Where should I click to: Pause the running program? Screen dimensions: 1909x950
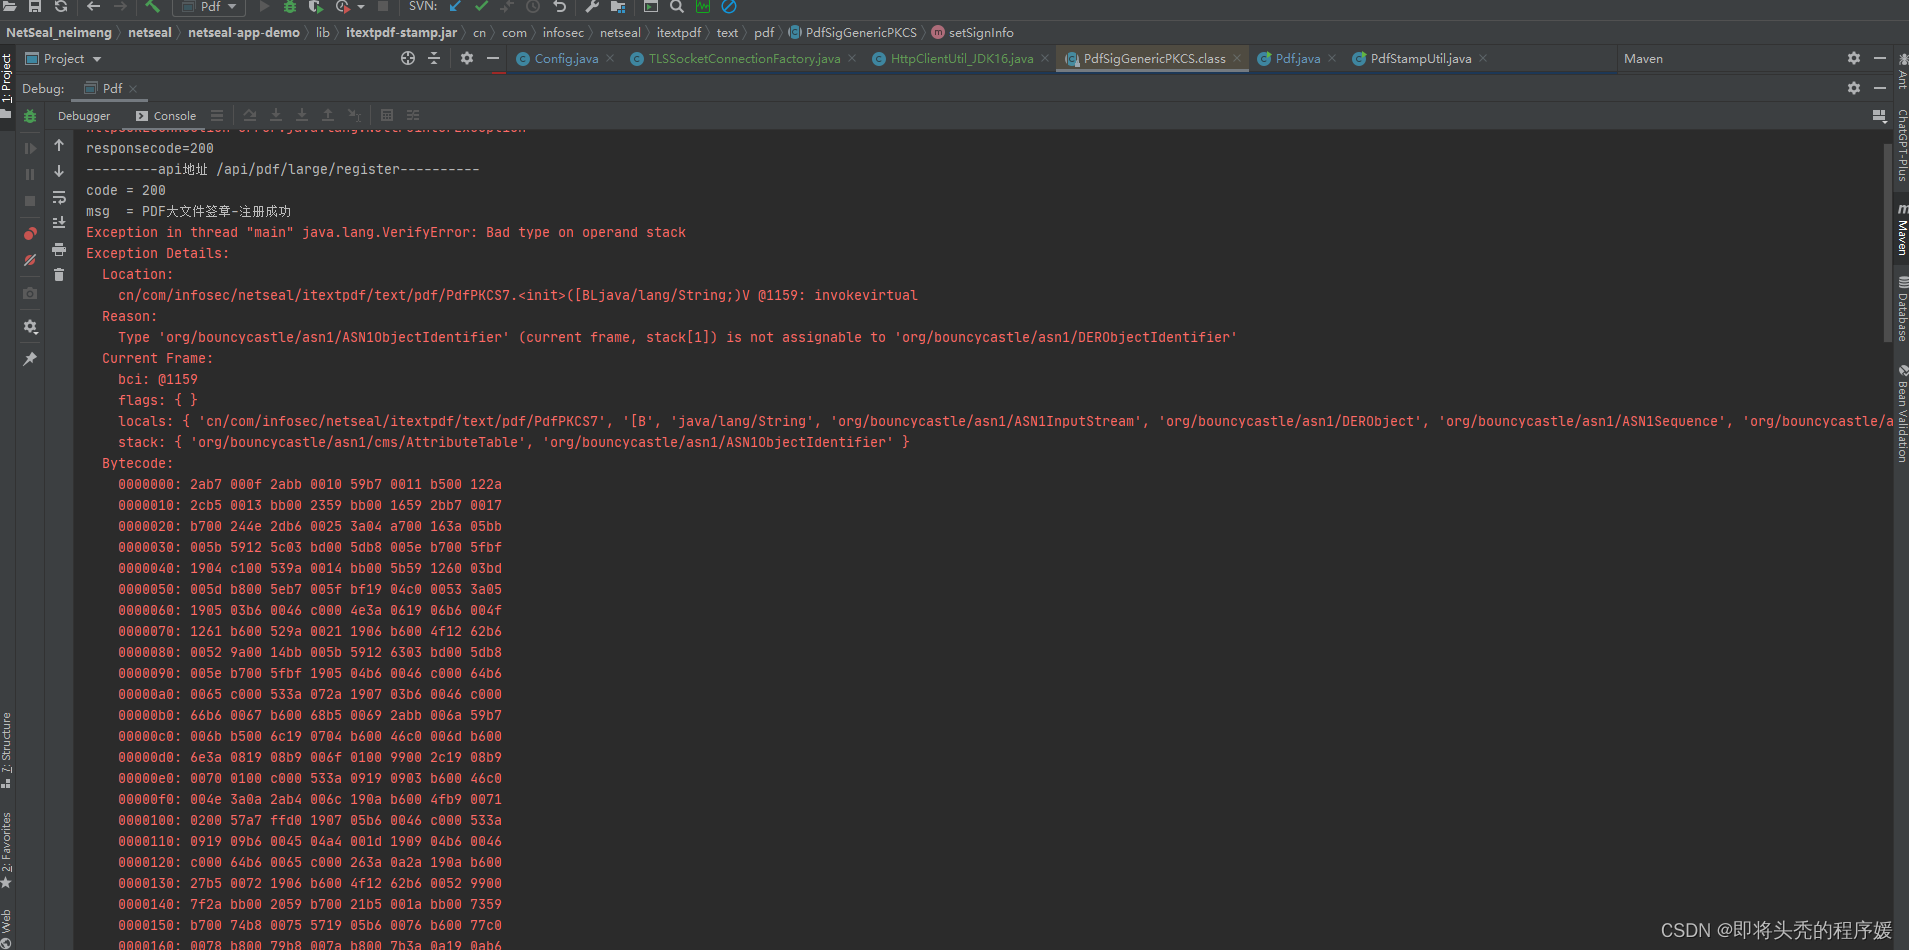click(x=30, y=172)
